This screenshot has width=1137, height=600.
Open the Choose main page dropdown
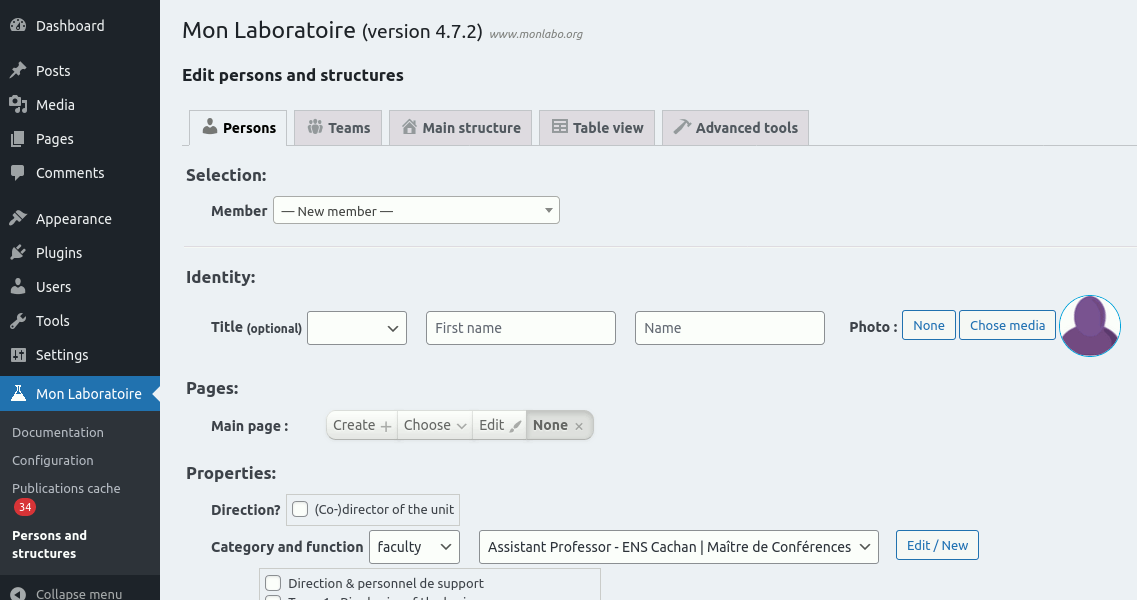coord(434,425)
